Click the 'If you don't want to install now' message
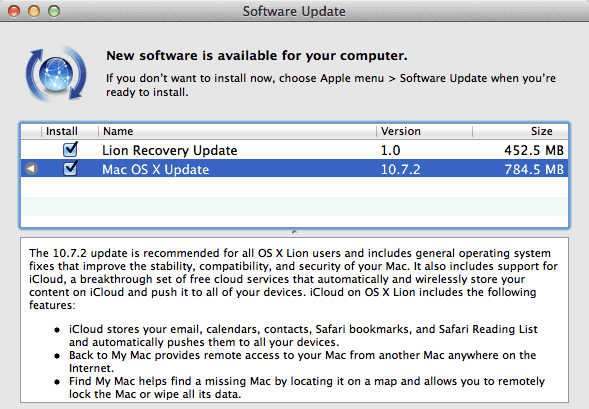 [x=331, y=85]
